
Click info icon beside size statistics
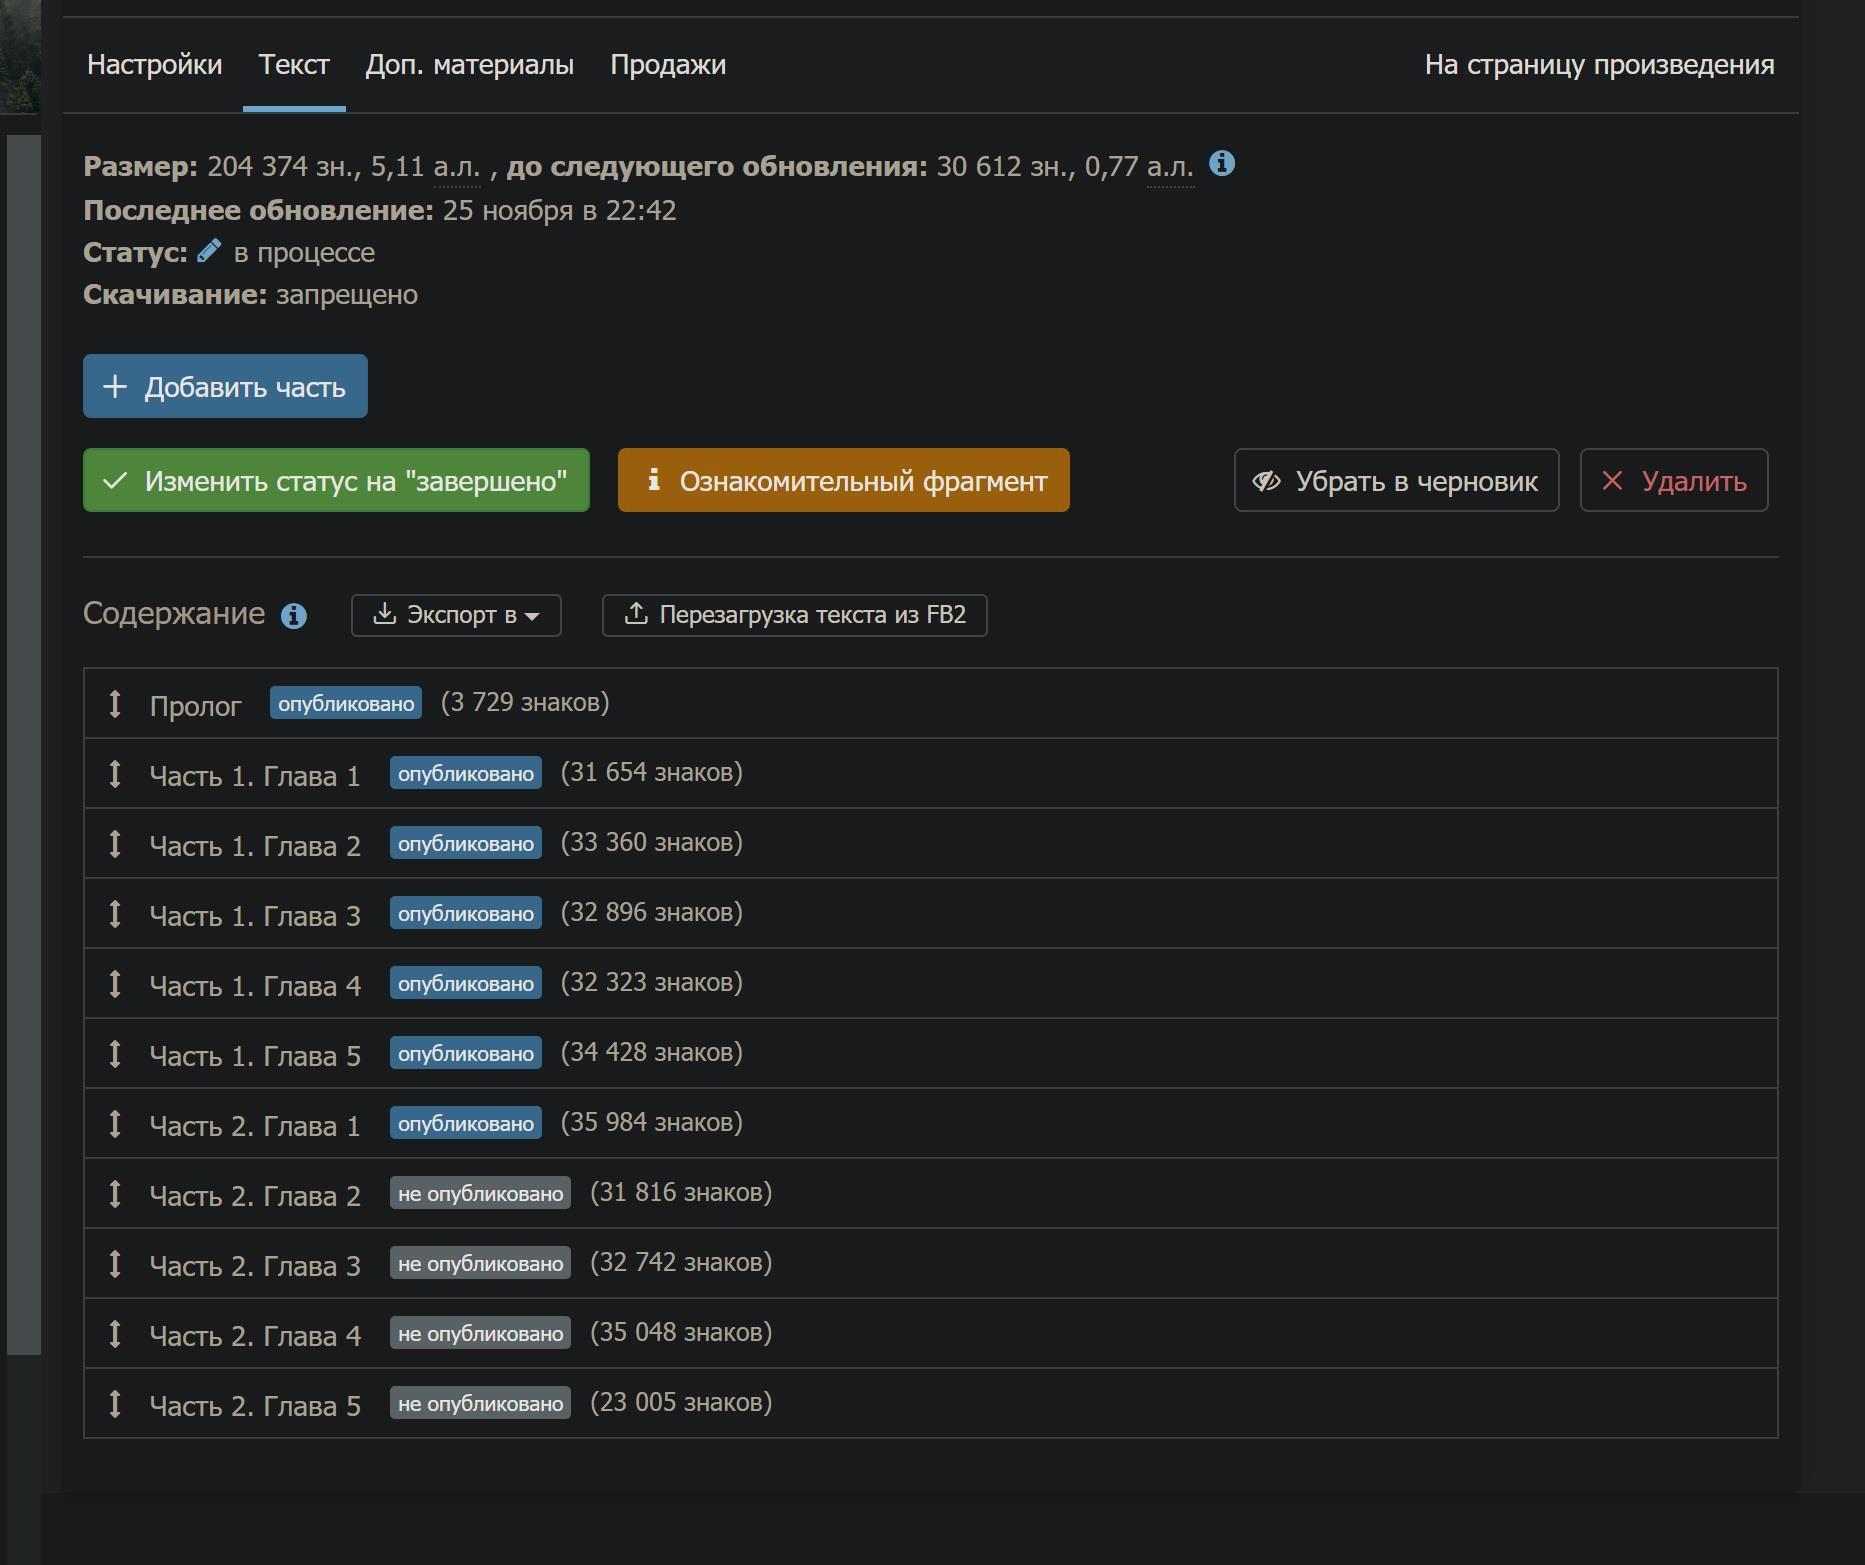pyautogui.click(x=1221, y=163)
